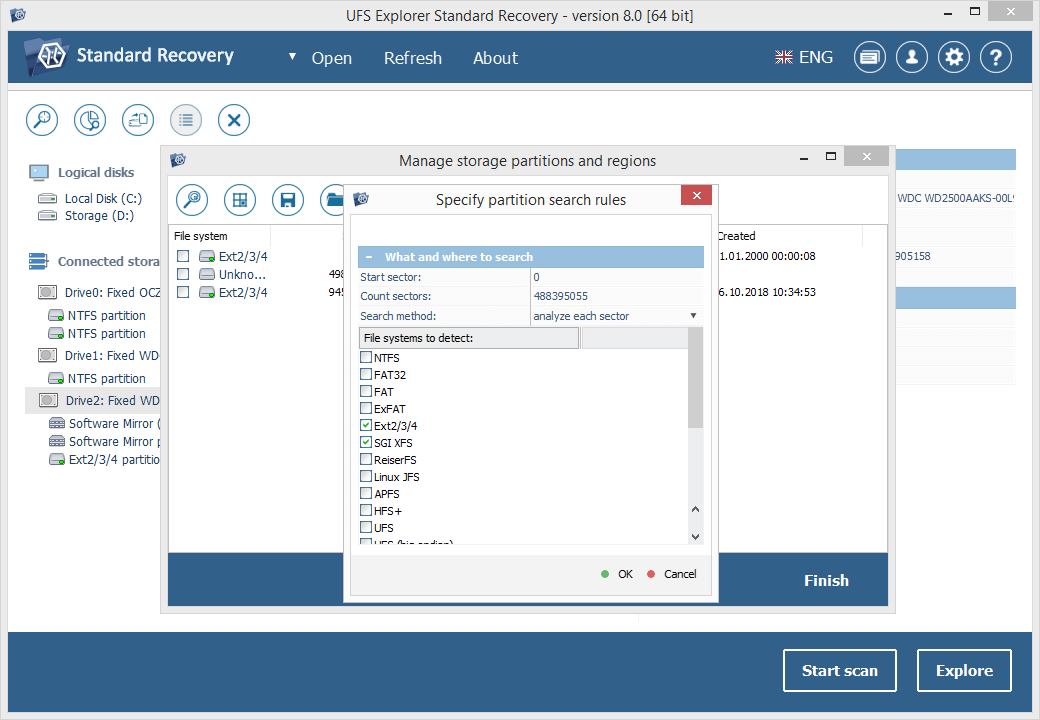The width and height of the screenshot is (1040, 720).
Task: Click the search partitions icon in Manage dialog
Action: tap(192, 200)
